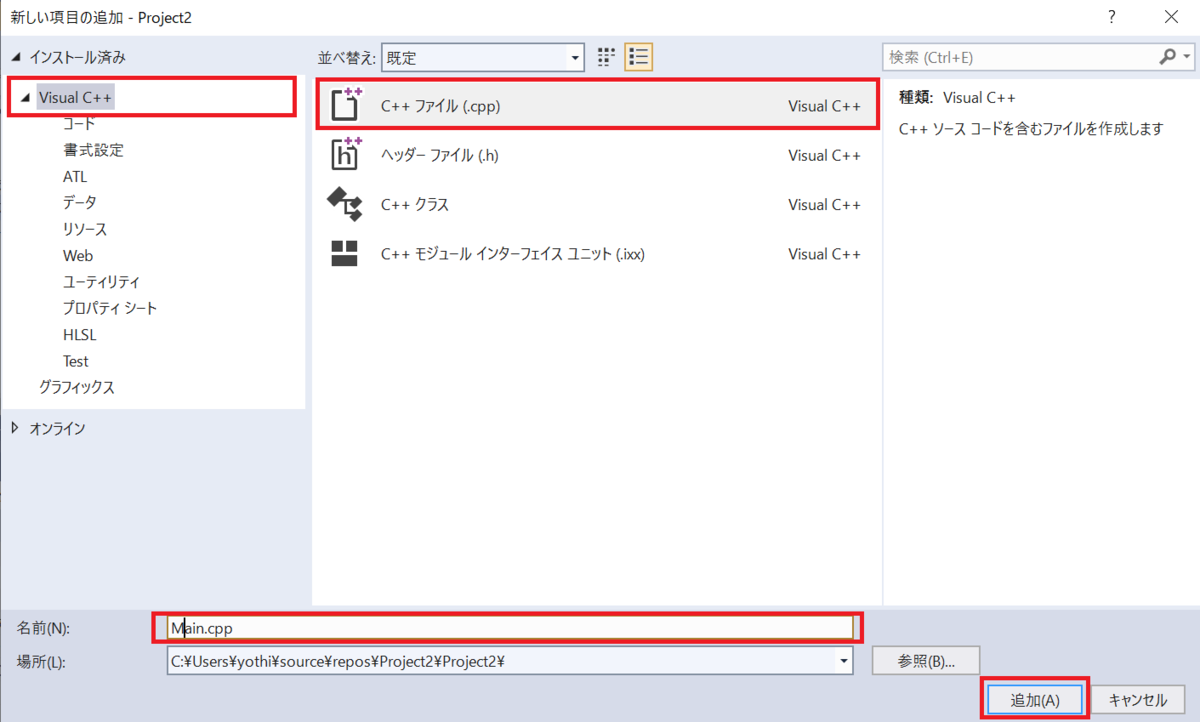Click the インストール済み heading text

tap(78, 57)
